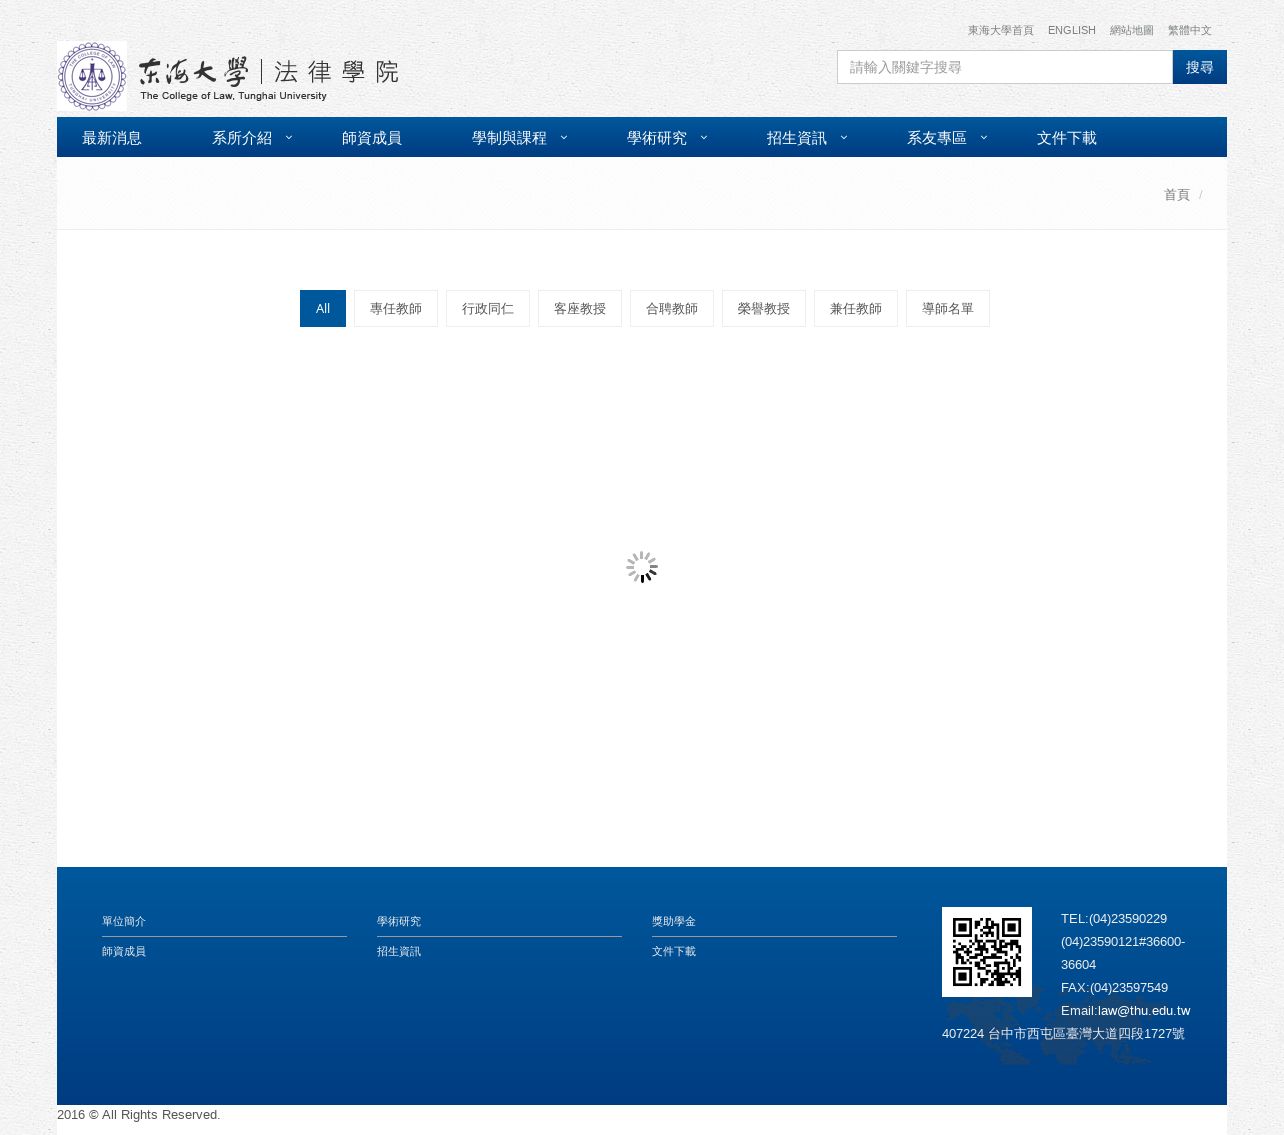Click the QR code image in footer
The width and height of the screenshot is (1284, 1135).
[987, 952]
